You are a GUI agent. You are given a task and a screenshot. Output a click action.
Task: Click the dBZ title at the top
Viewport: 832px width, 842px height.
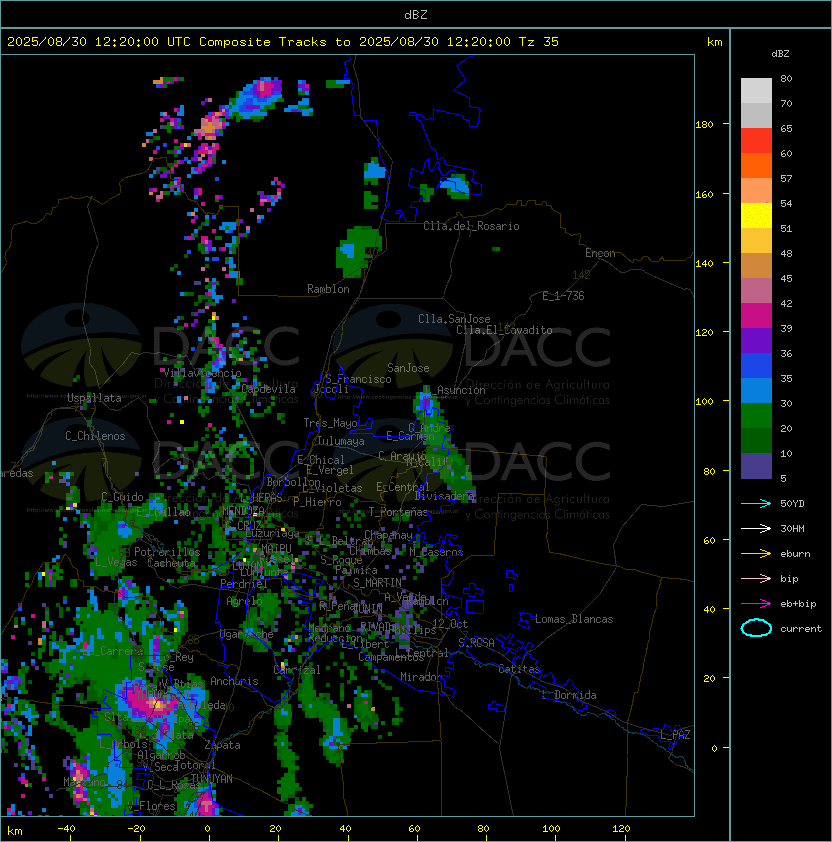click(416, 14)
